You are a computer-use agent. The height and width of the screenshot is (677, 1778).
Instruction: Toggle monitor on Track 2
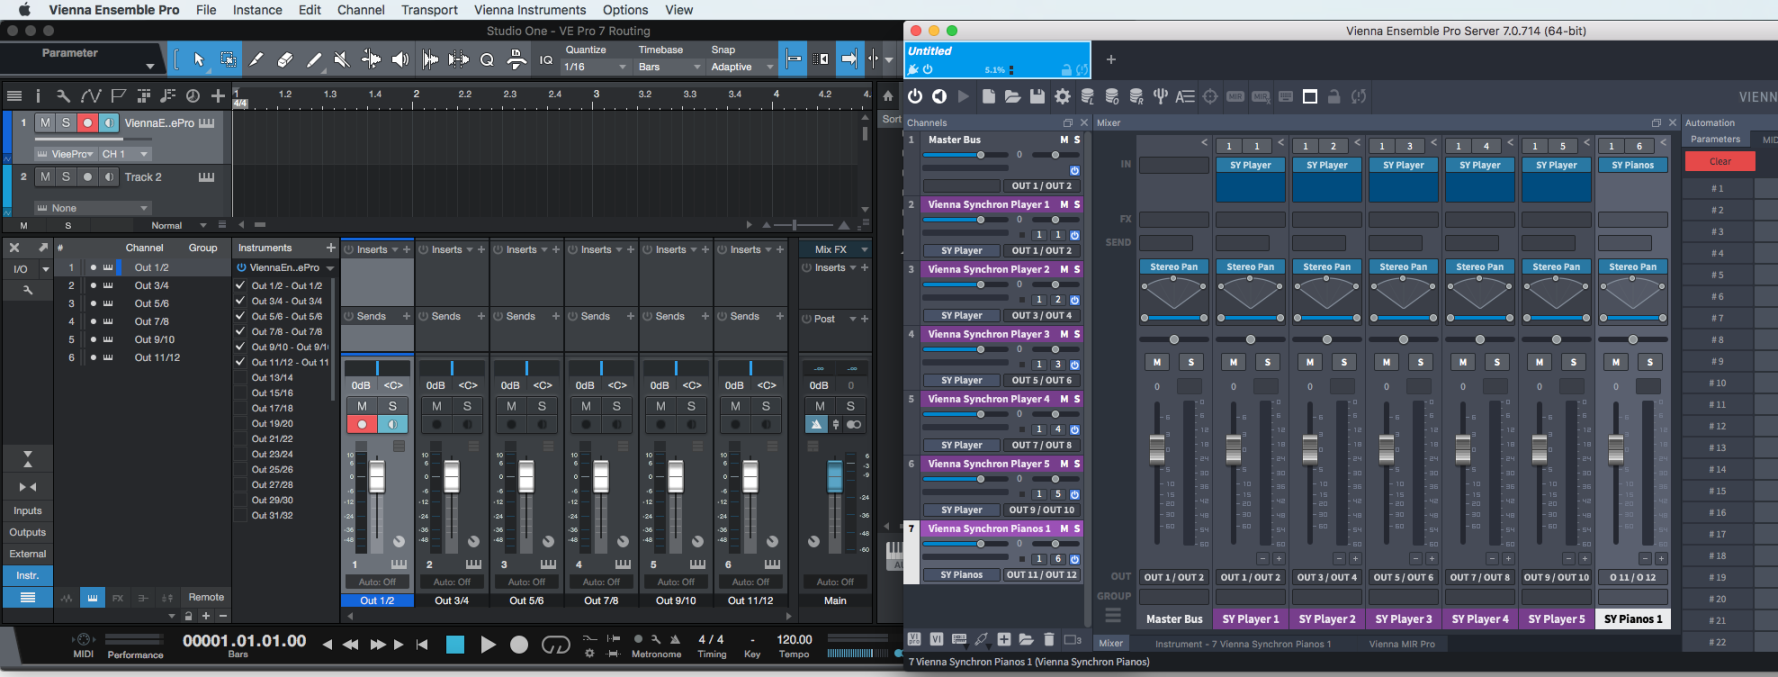click(109, 177)
